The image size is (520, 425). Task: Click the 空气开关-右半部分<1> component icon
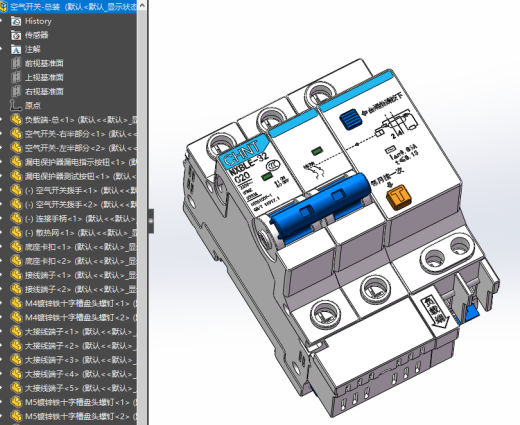(16, 134)
